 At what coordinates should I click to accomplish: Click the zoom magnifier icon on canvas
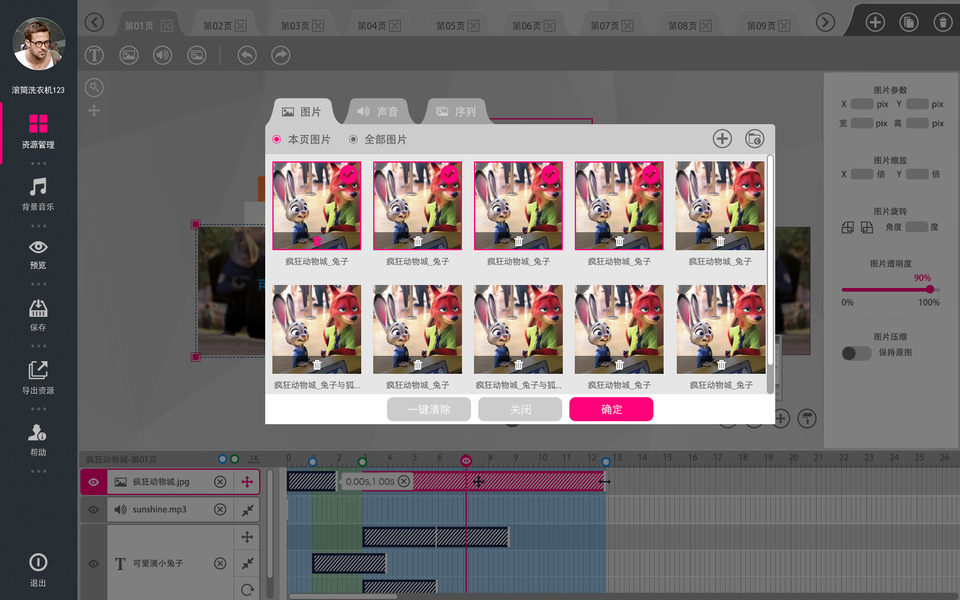pyautogui.click(x=94, y=88)
